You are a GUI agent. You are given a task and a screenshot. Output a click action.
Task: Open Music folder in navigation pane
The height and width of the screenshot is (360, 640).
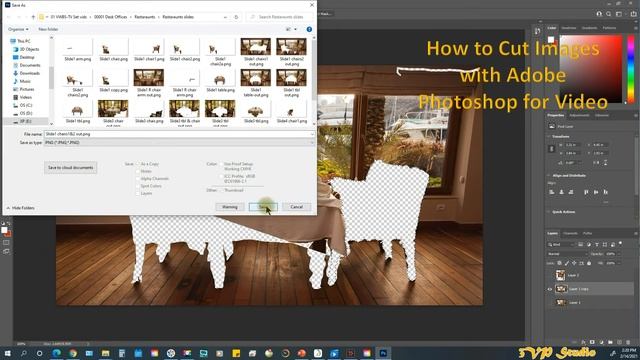pos(22,81)
